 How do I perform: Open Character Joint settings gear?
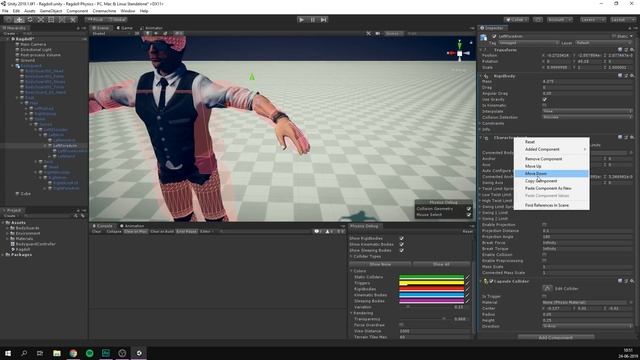[x=632, y=138]
